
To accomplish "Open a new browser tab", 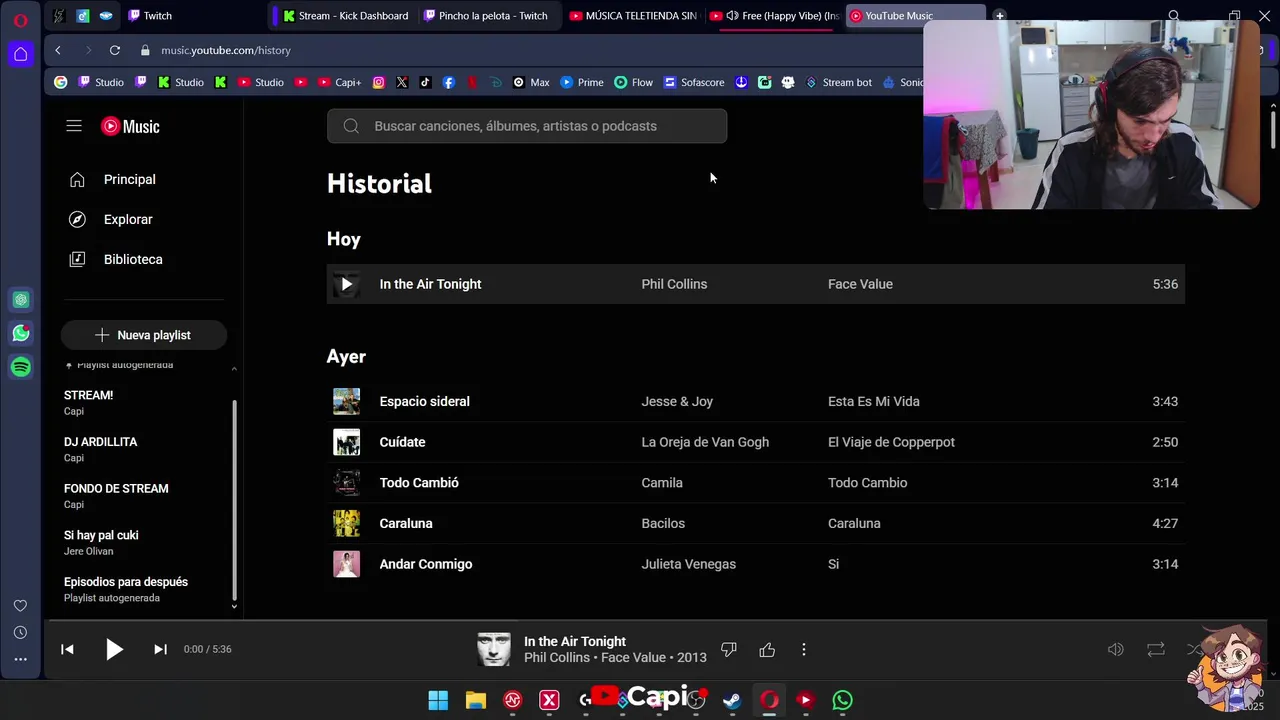I will tap(999, 15).
